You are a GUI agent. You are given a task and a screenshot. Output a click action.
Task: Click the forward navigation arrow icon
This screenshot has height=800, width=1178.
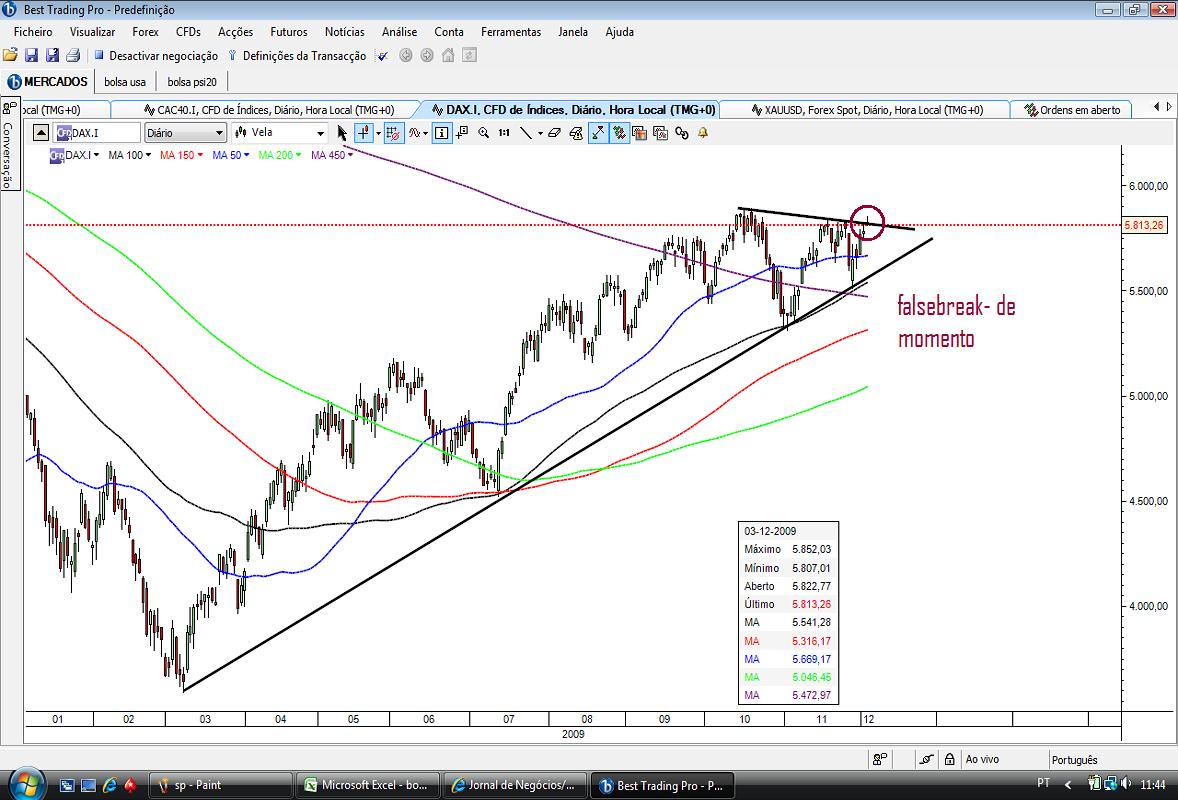pos(427,55)
